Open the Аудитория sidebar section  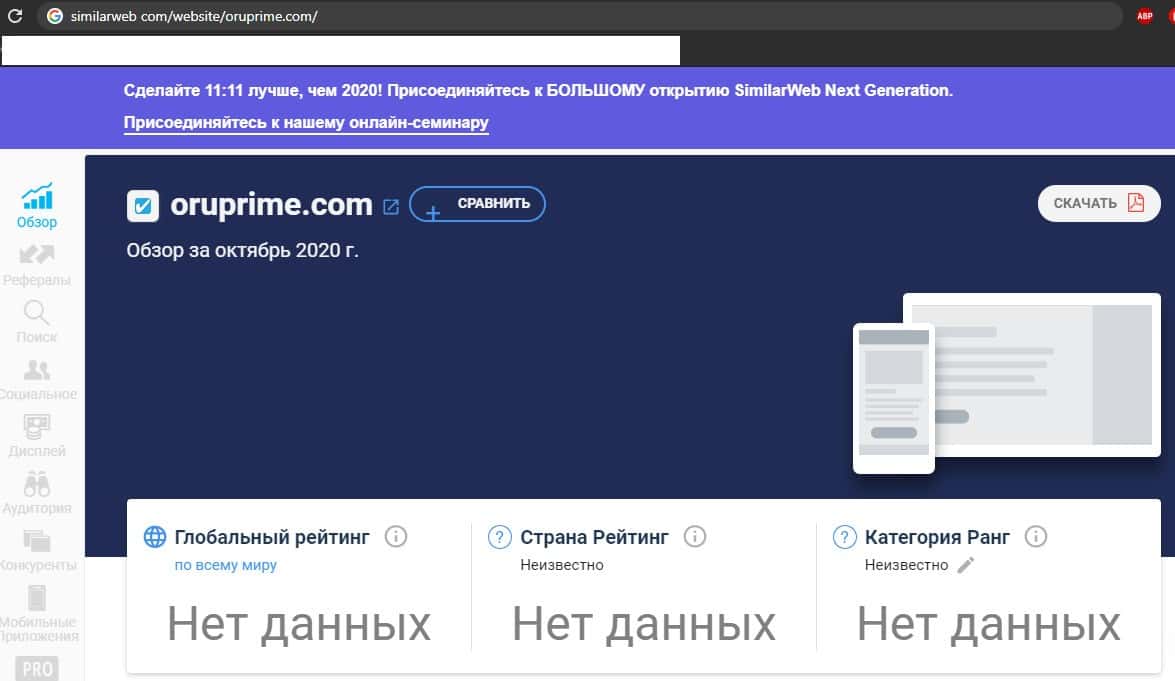[37, 494]
